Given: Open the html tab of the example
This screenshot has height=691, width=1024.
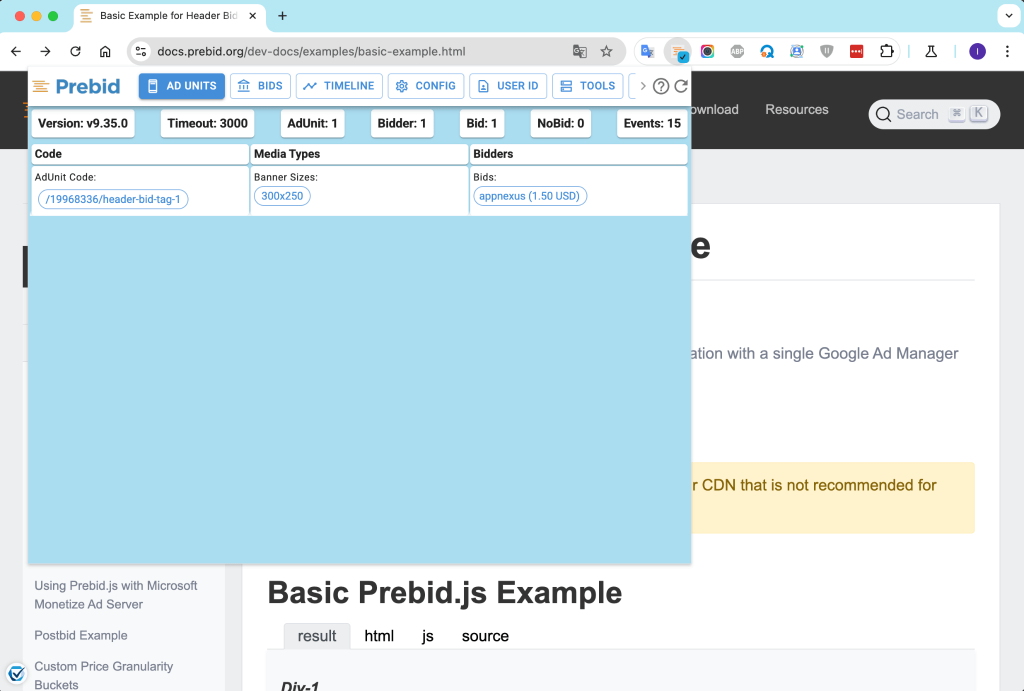Looking at the screenshot, I should tap(379, 636).
